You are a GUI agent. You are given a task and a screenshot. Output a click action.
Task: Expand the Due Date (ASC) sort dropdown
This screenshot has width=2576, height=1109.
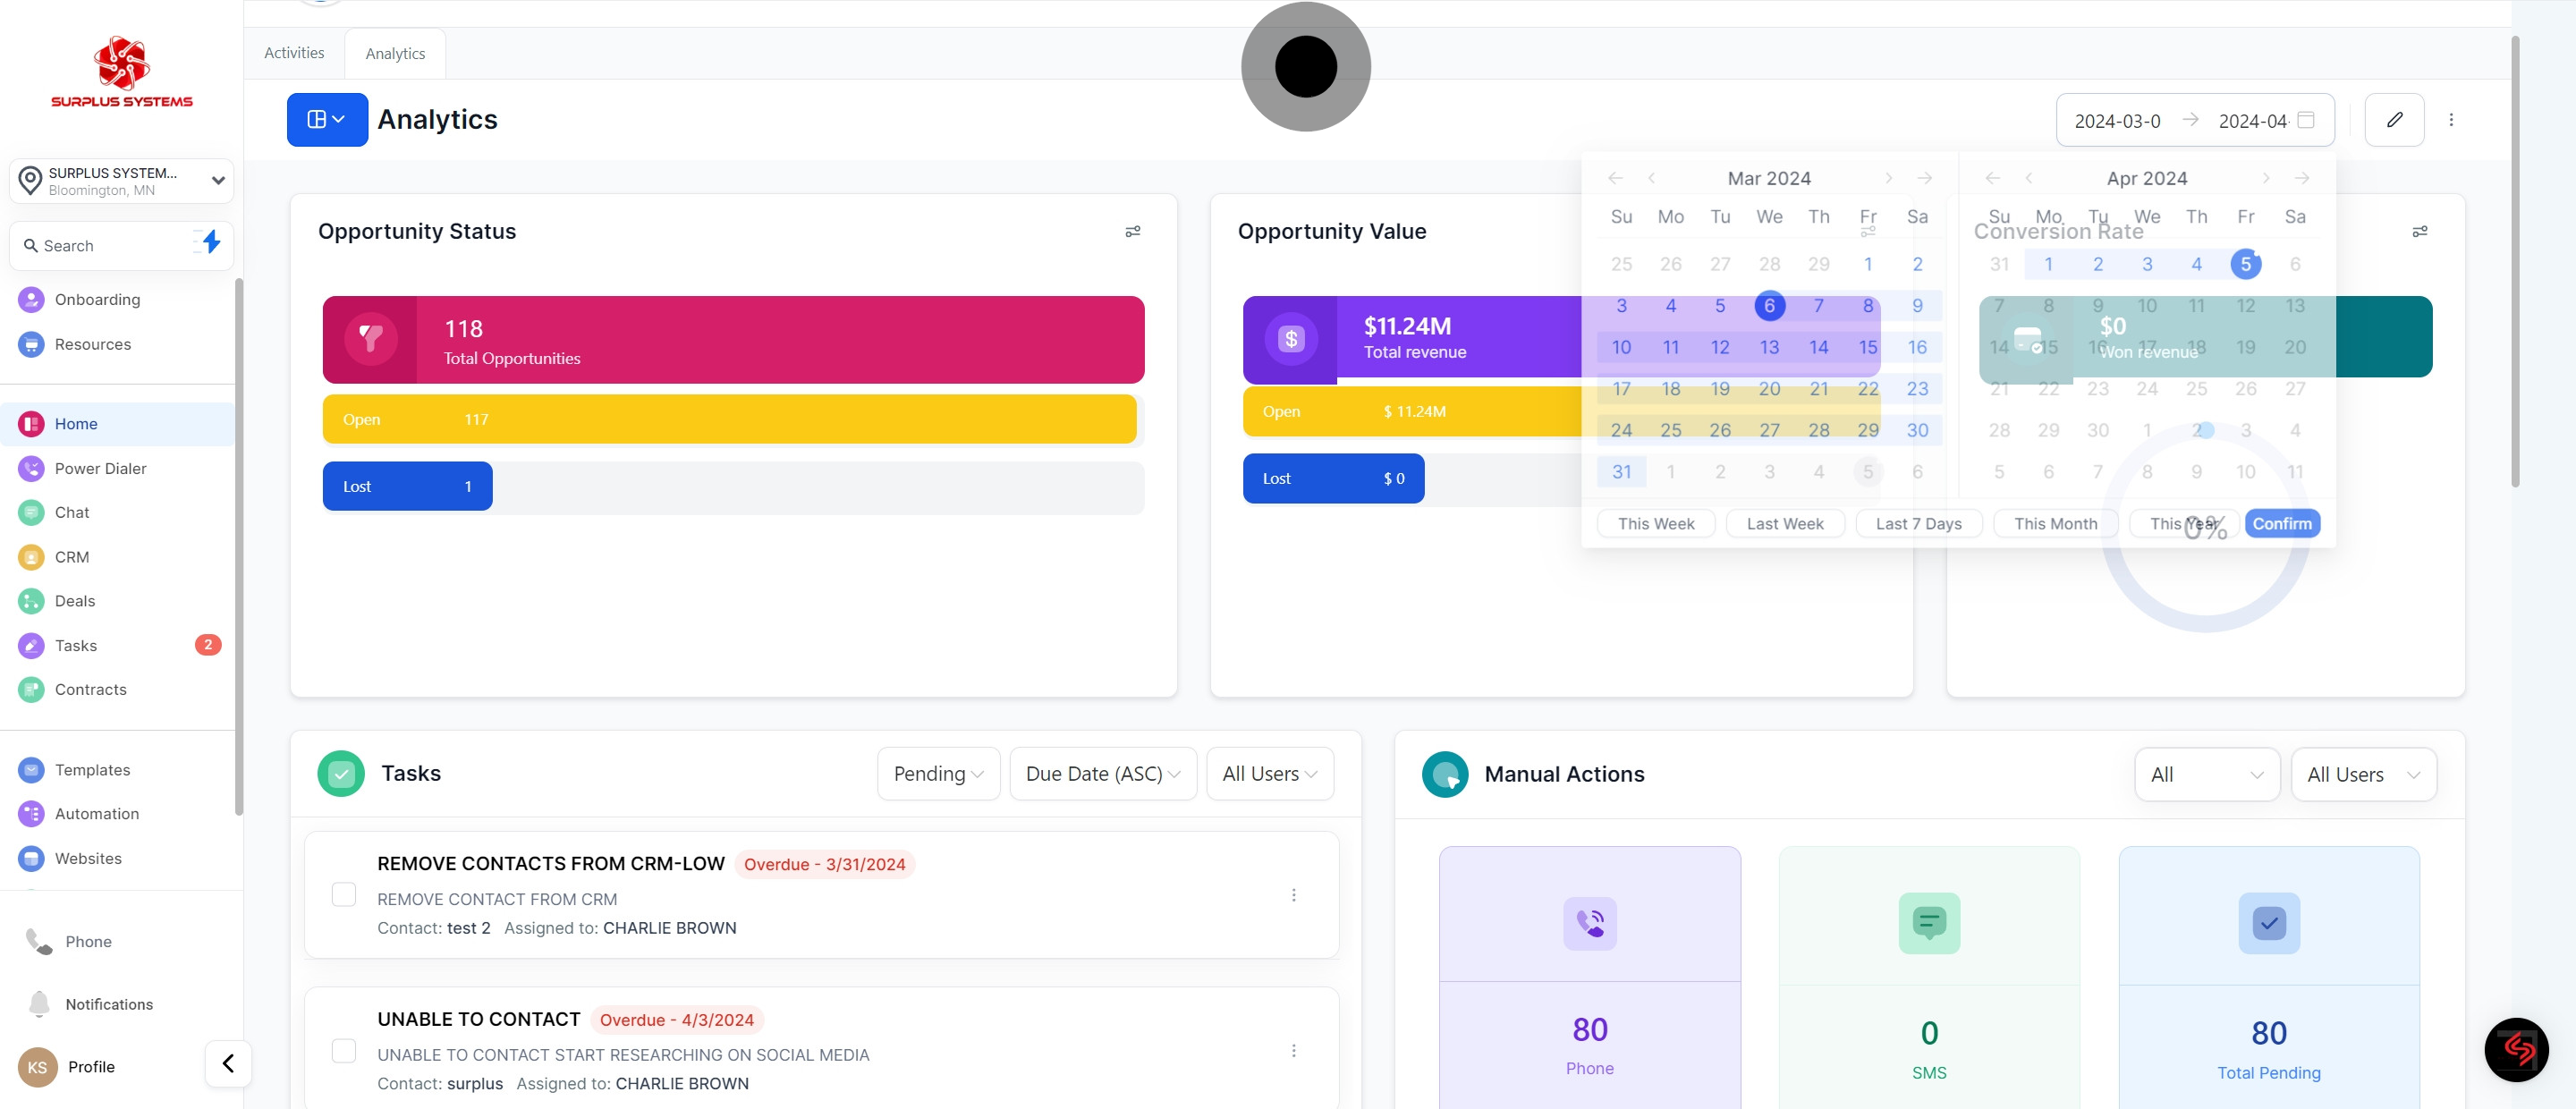tap(1102, 774)
